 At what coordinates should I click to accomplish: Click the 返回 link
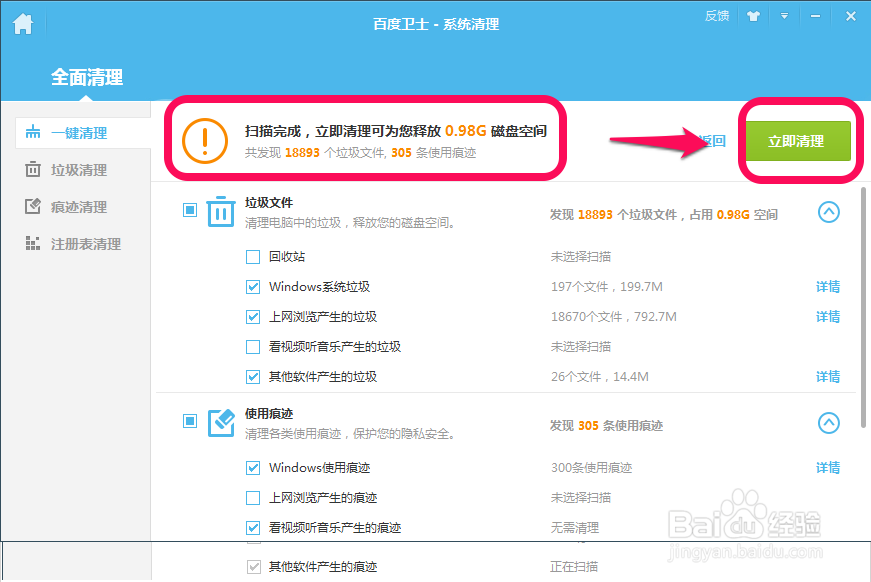713,141
